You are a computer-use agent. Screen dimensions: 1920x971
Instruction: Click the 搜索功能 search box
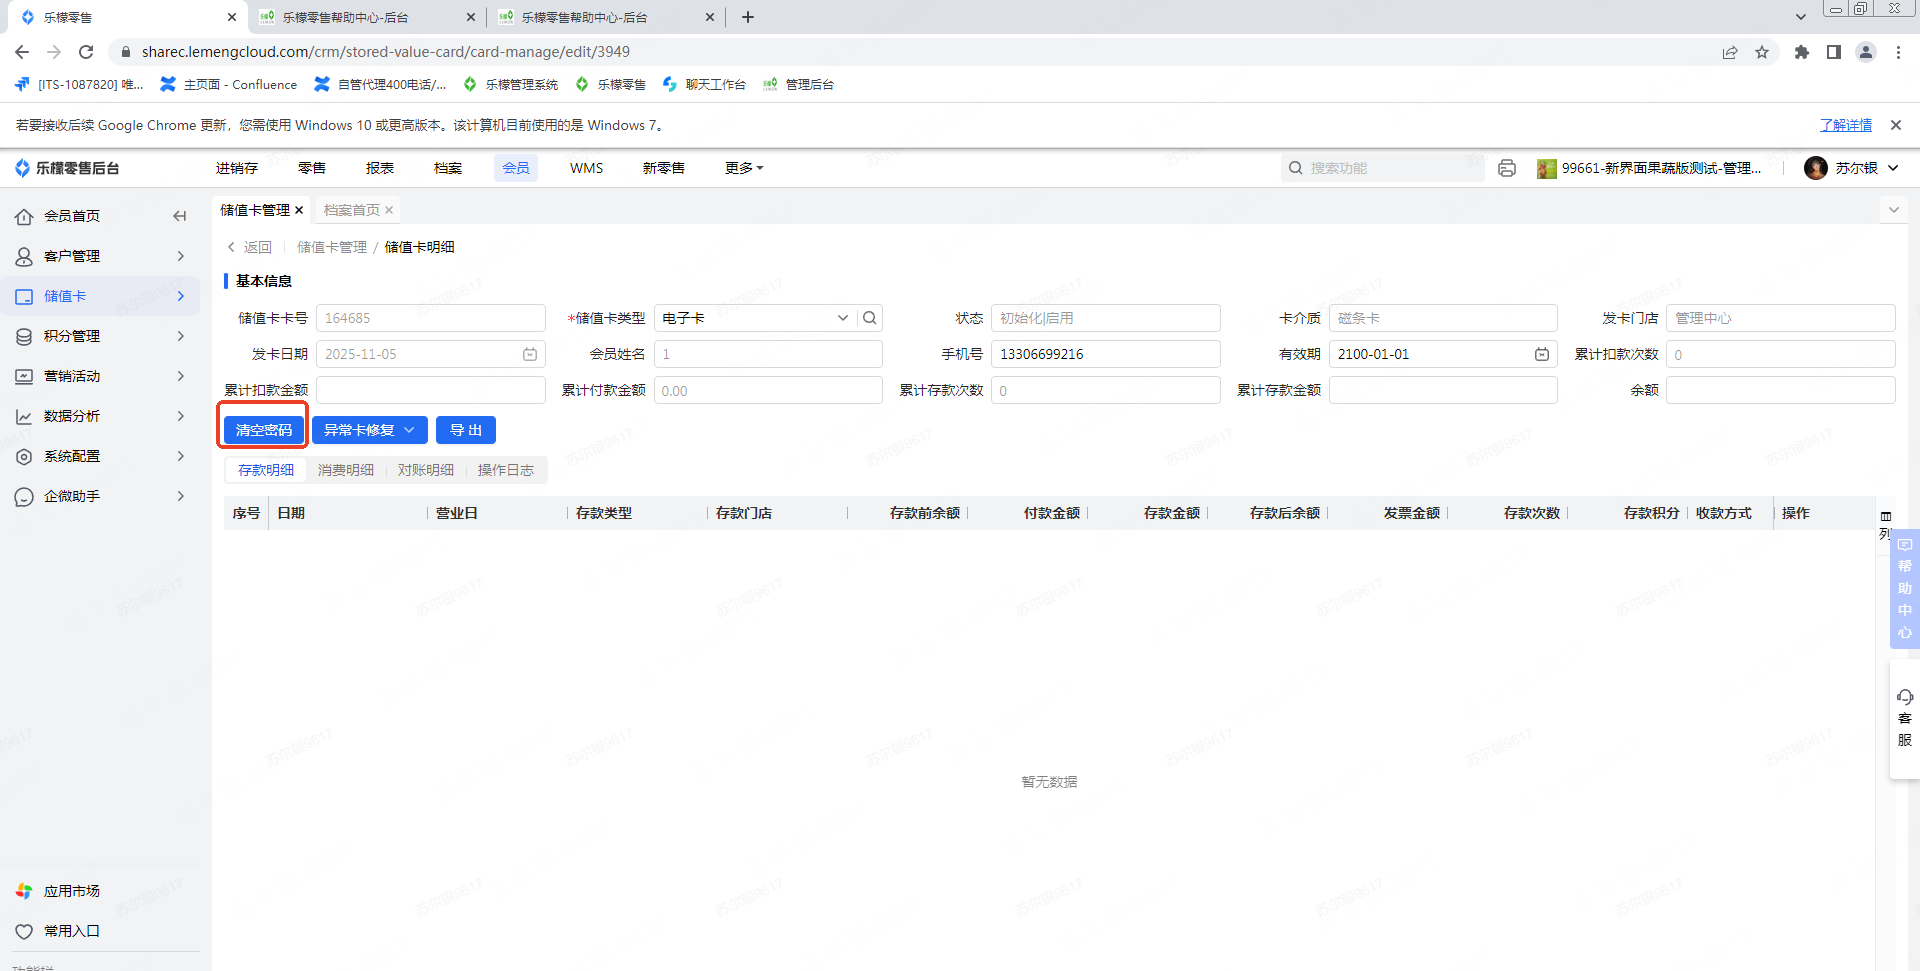1383,168
